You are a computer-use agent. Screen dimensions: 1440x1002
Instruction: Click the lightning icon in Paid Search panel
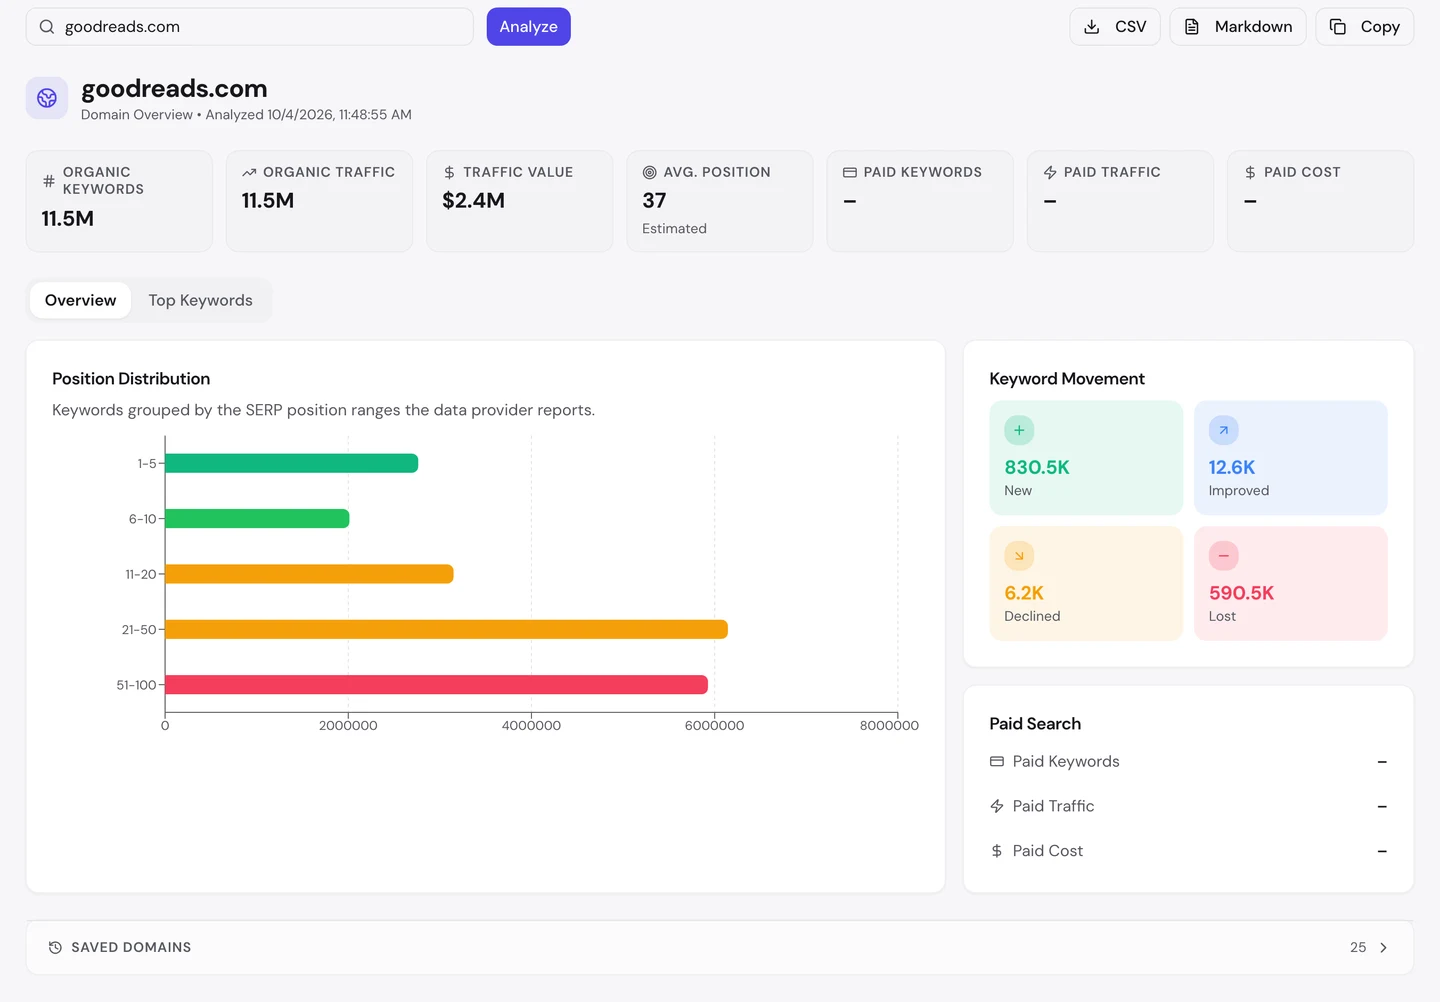coord(997,806)
